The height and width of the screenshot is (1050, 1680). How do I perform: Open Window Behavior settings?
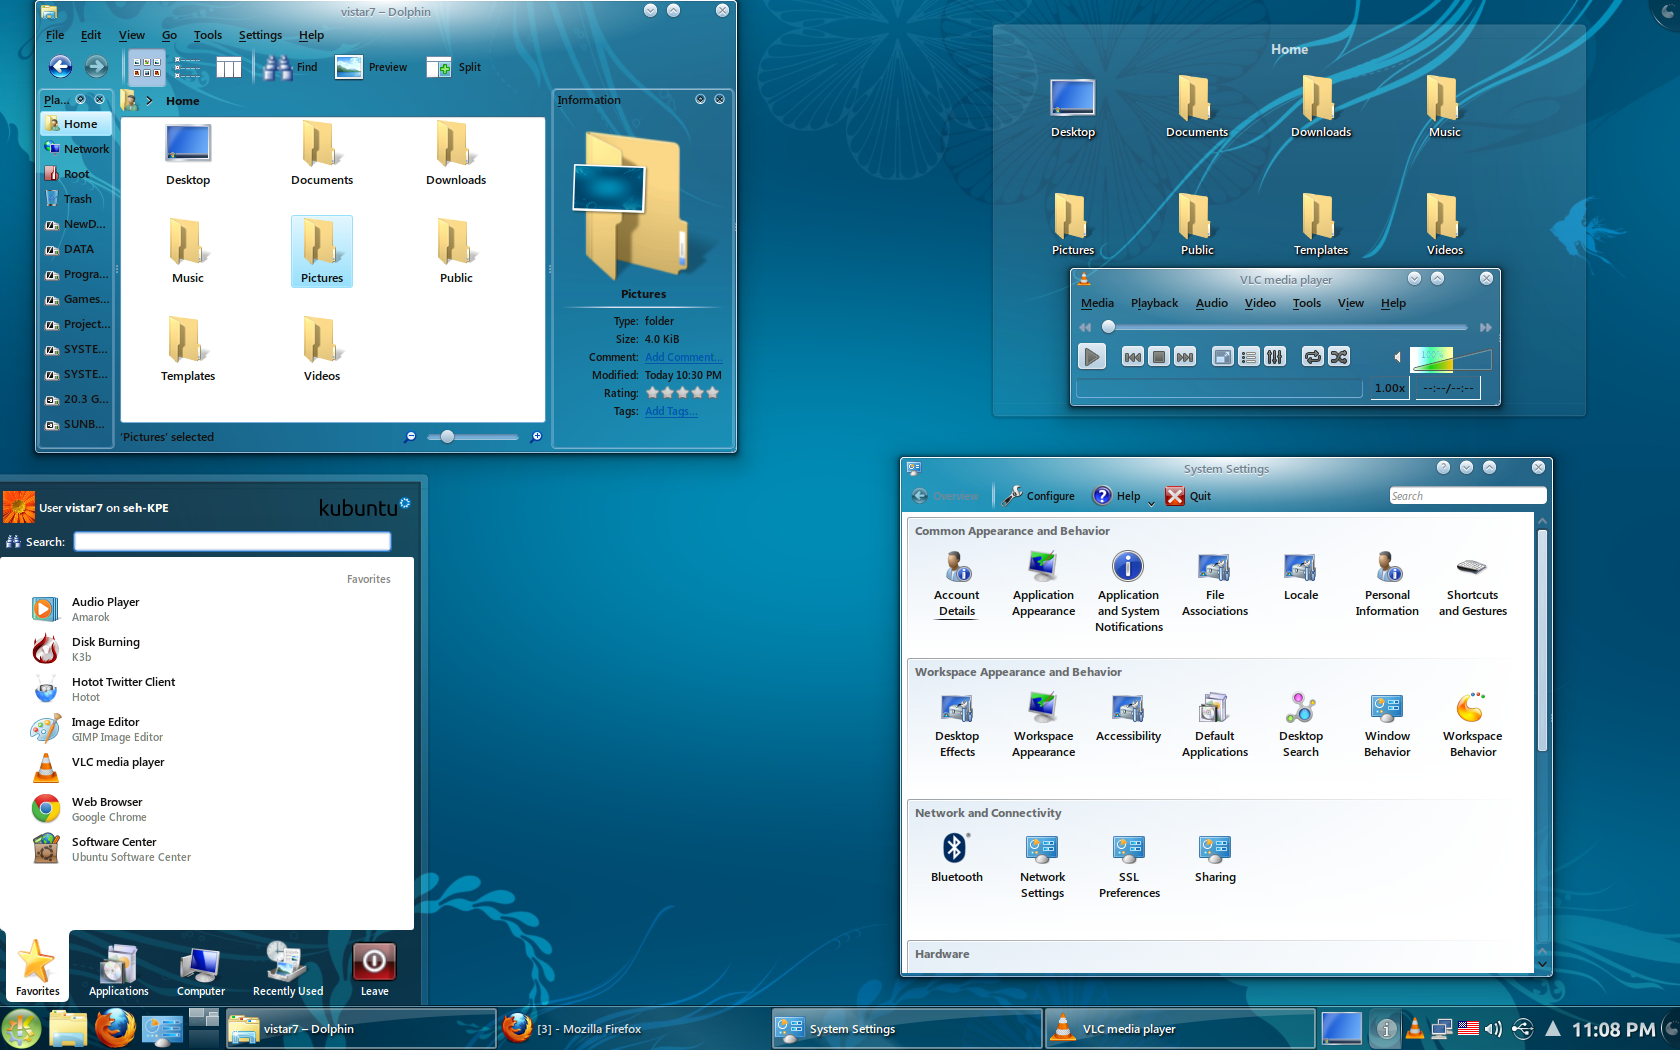(x=1387, y=725)
